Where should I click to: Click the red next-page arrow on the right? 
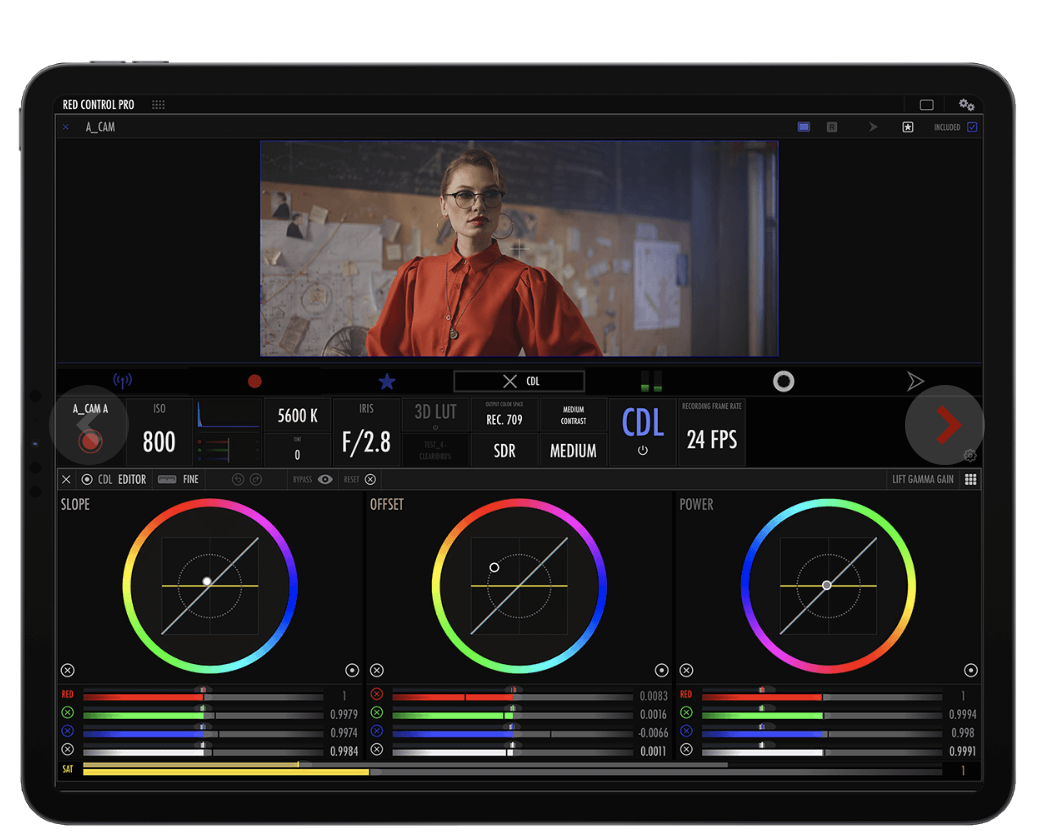coord(946,426)
